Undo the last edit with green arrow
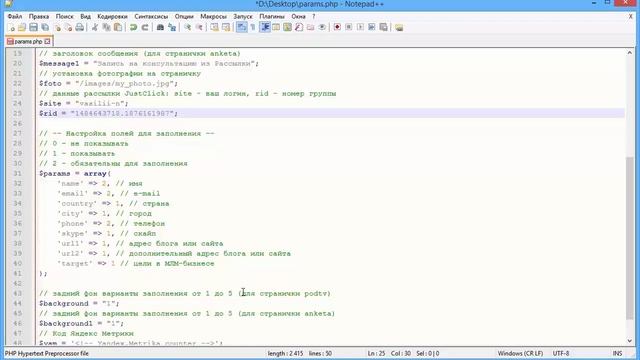Screen dimensions: 640x360 click(133, 27)
